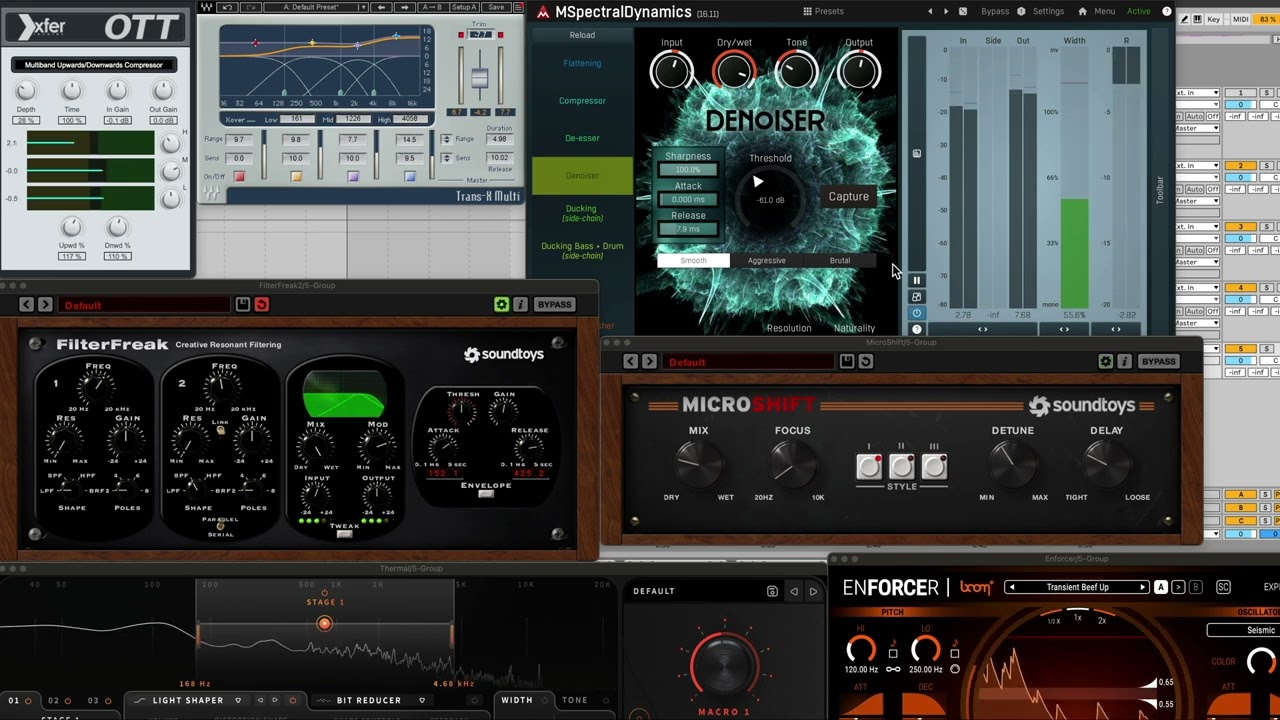This screenshot has width=1280, height=720.
Task: Choose Brutal denoiser mode
Action: click(840, 261)
